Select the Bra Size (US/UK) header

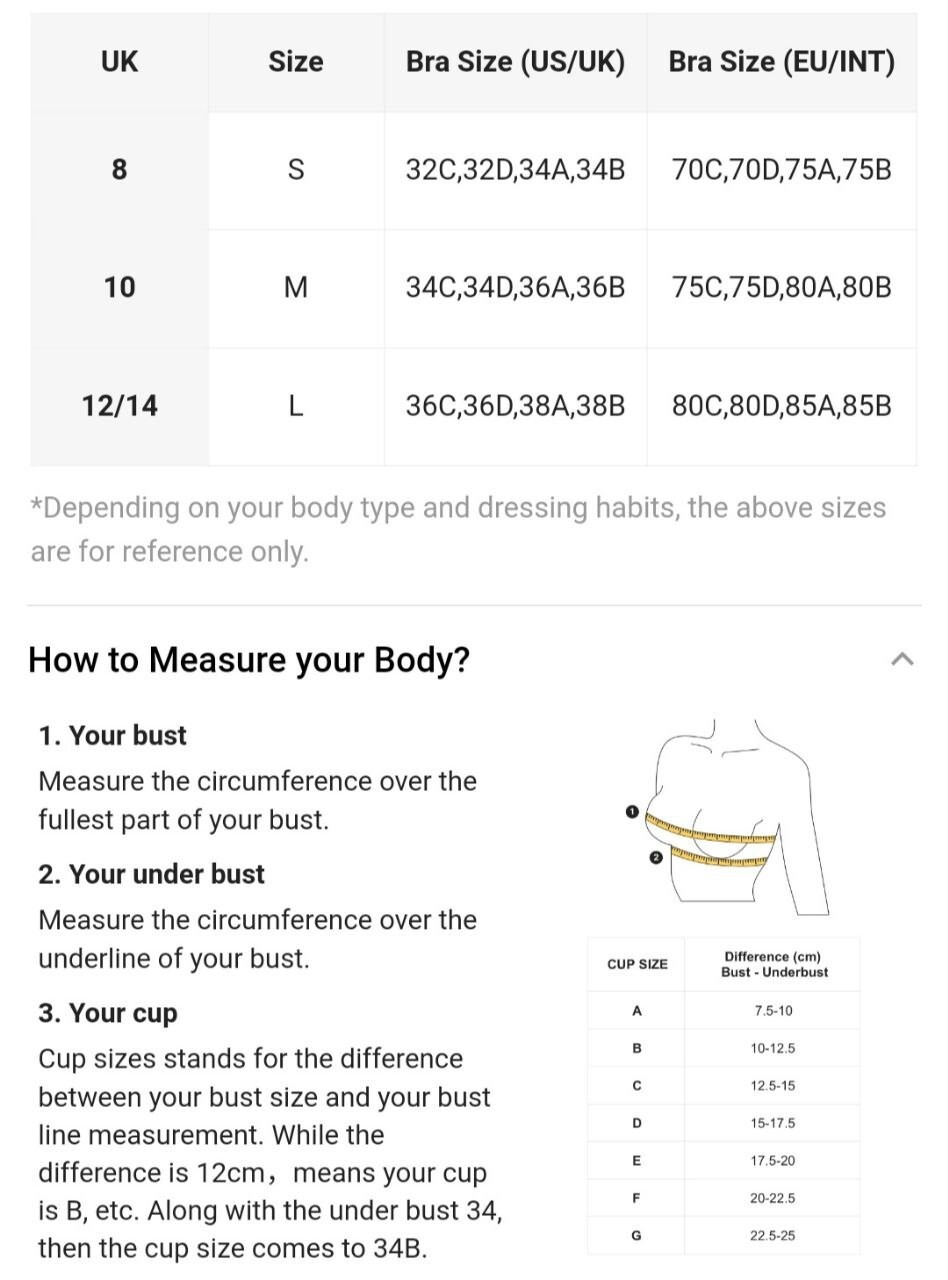click(x=515, y=62)
